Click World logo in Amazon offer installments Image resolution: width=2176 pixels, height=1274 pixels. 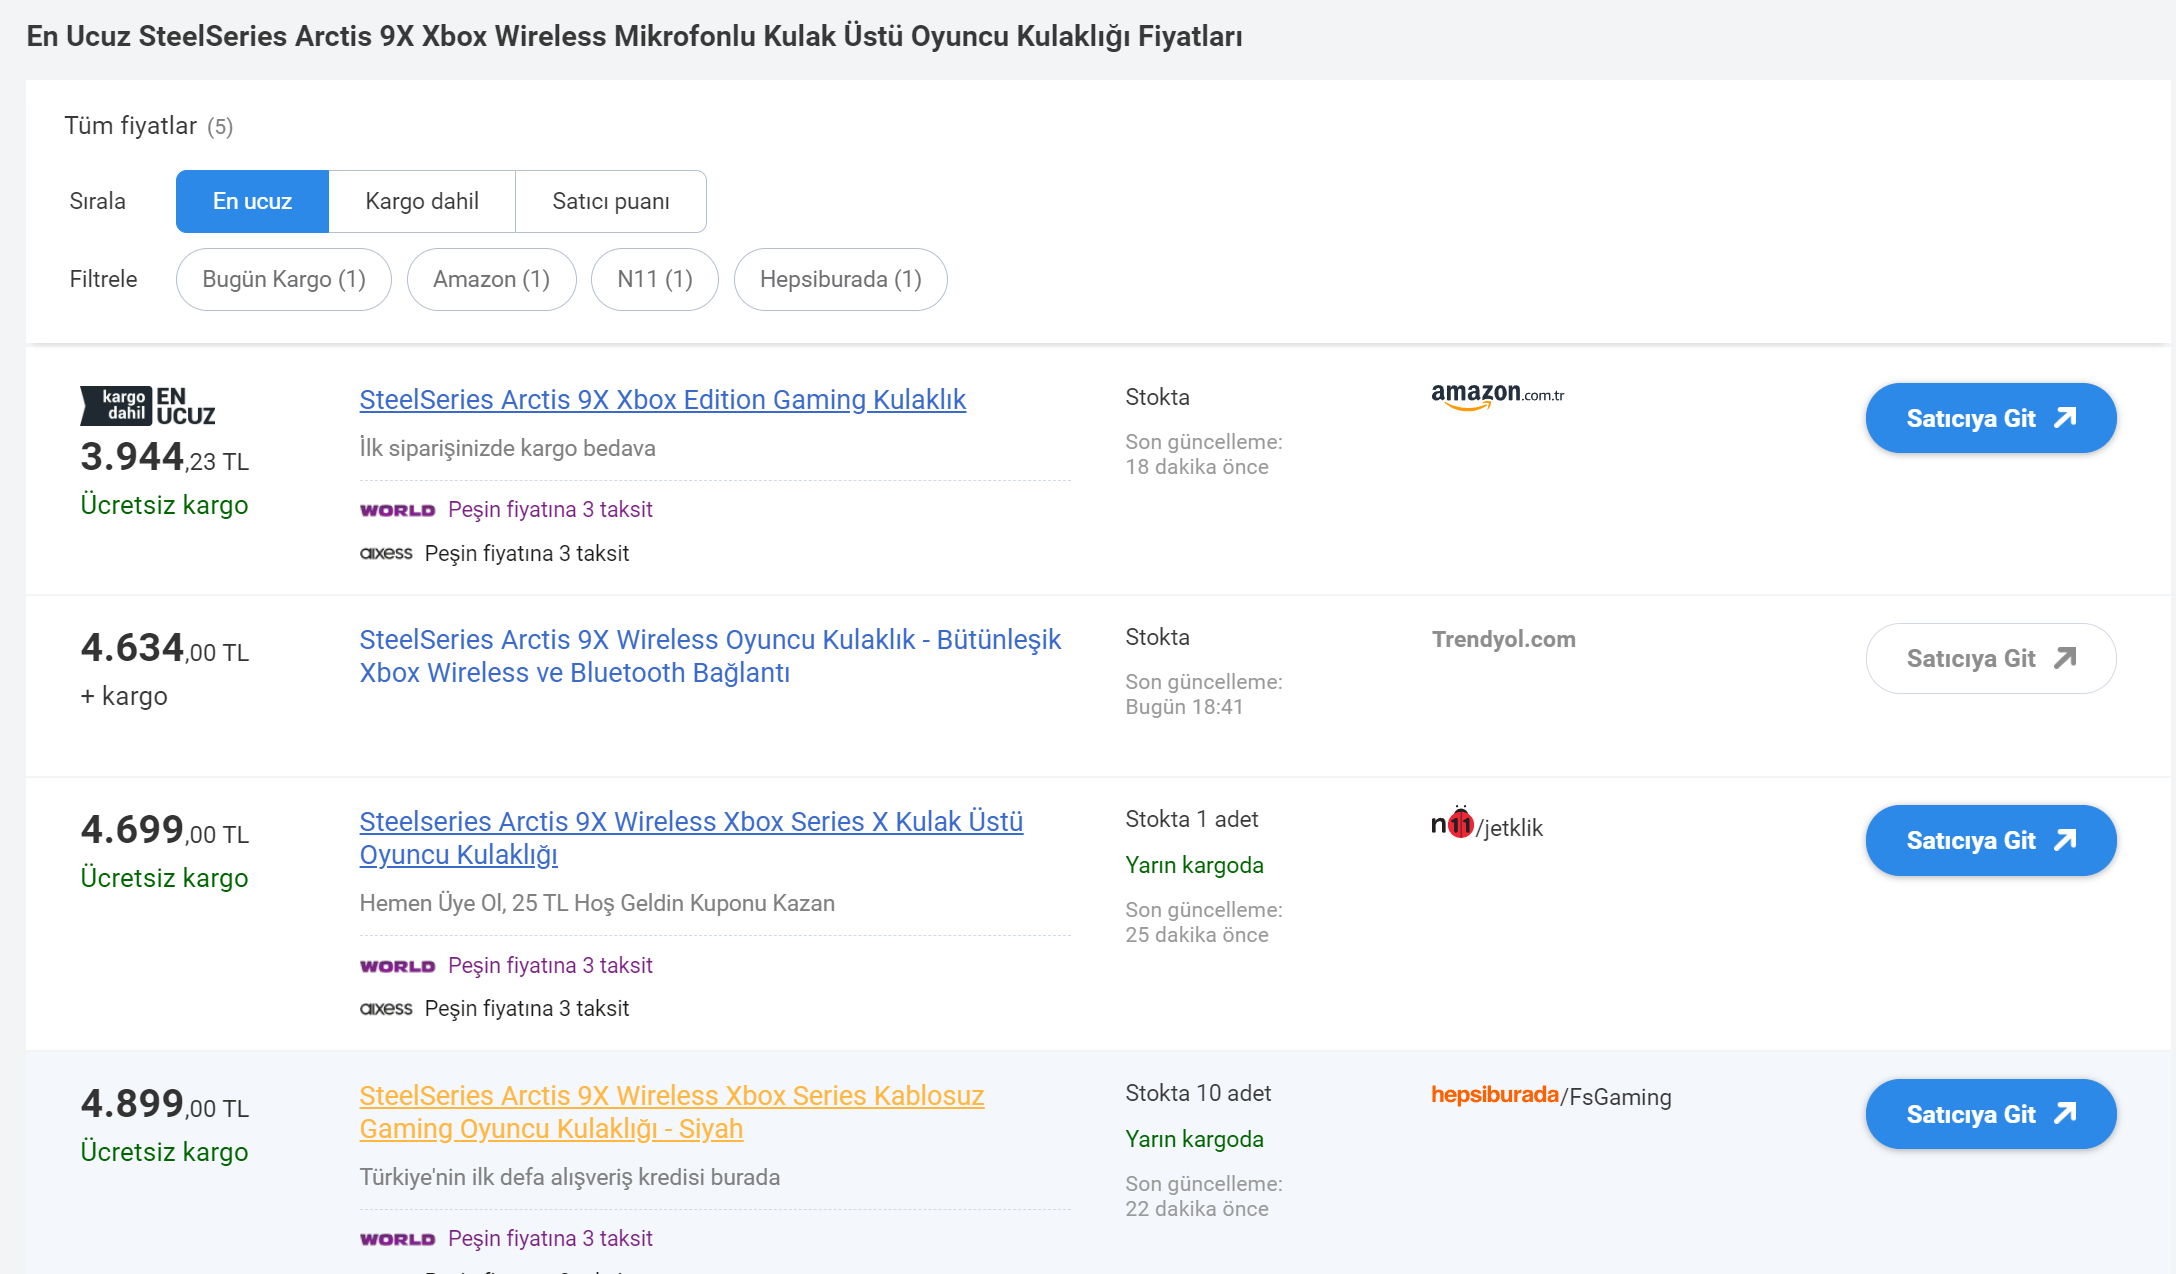(398, 510)
